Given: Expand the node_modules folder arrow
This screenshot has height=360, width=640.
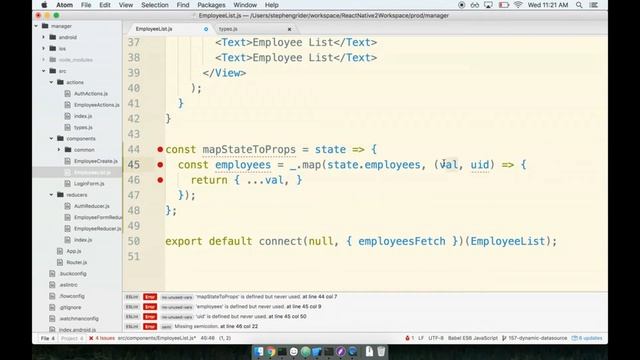Looking at the screenshot, I should click(44, 60).
